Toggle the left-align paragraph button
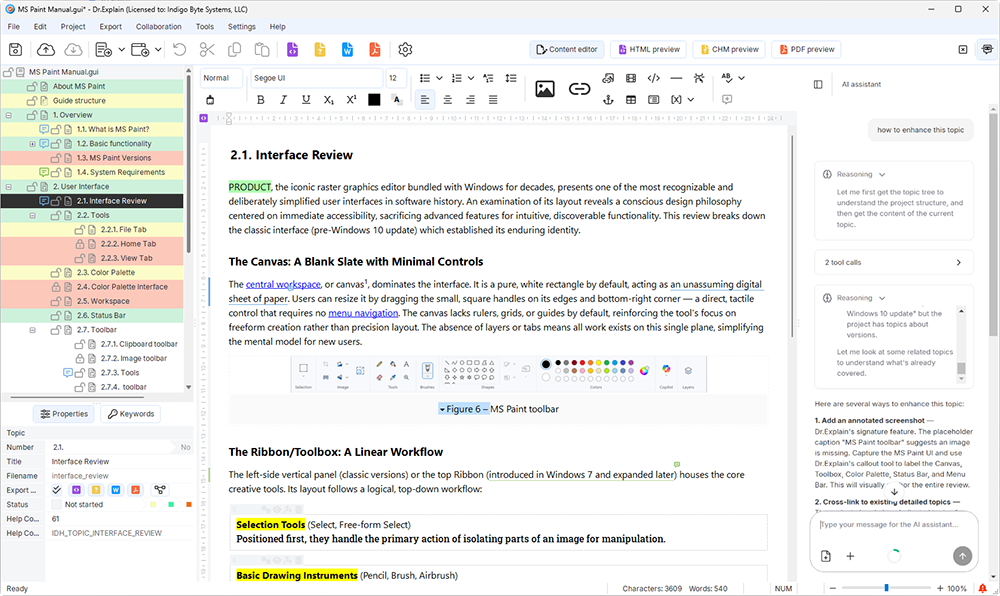The image size is (1000, 596). coord(424,99)
